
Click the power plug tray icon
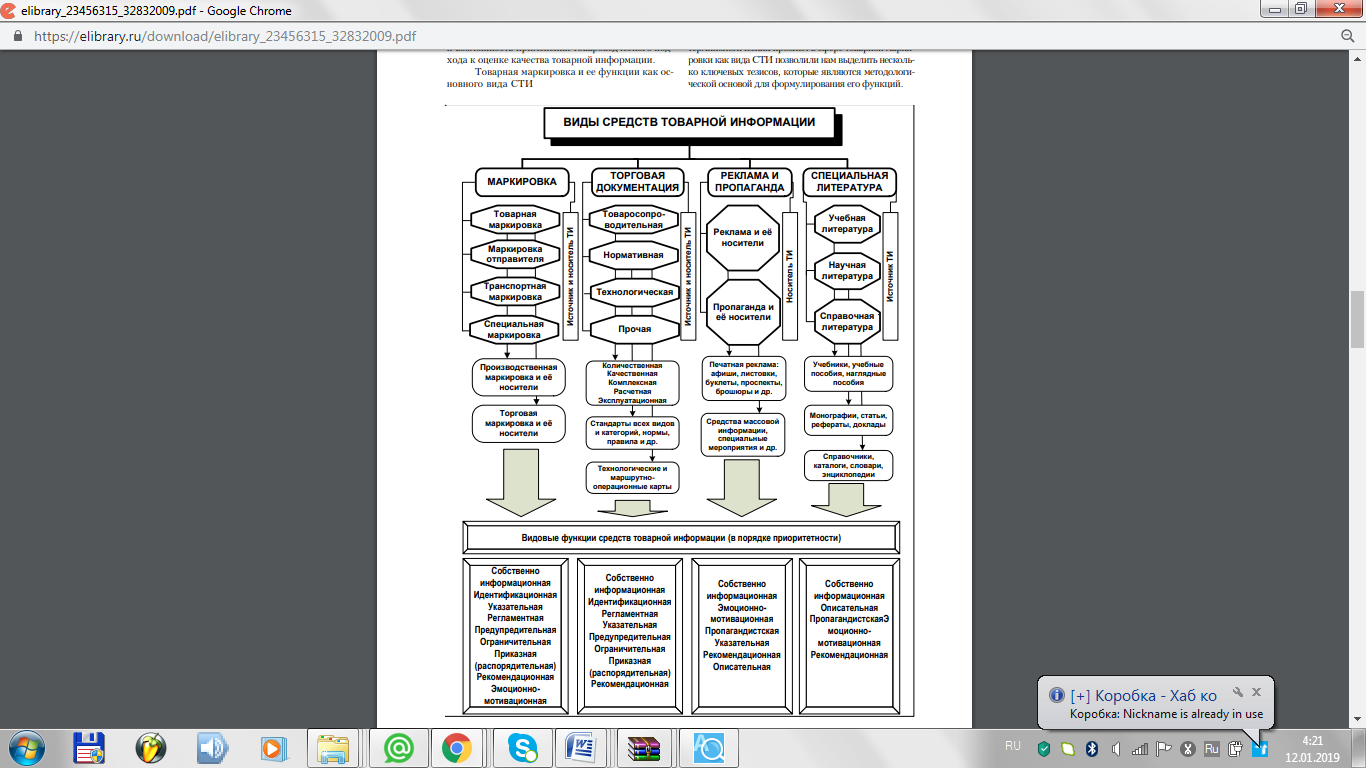pyautogui.click(x=1235, y=748)
